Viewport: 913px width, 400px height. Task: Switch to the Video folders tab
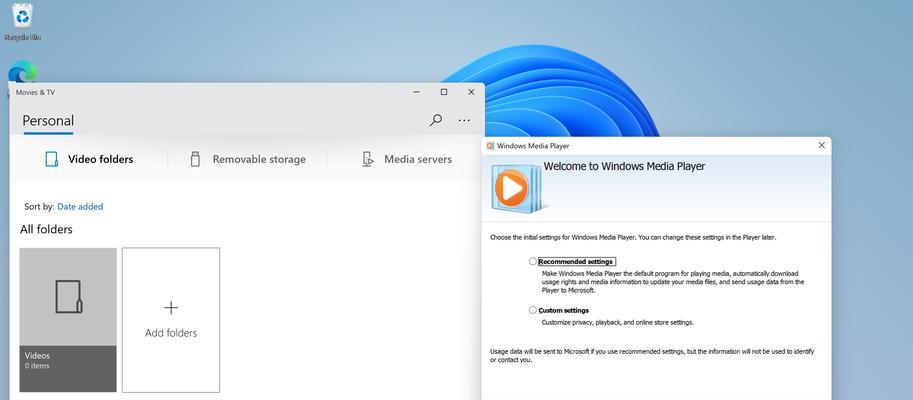(89, 159)
